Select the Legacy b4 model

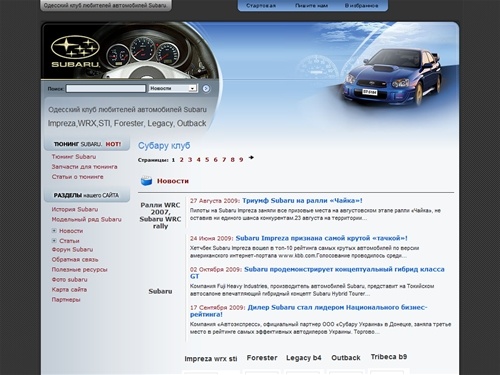click(x=304, y=358)
